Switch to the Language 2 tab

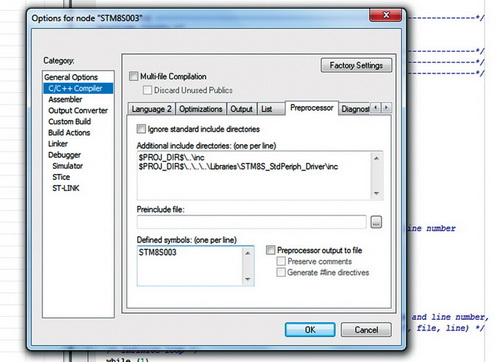coord(151,109)
